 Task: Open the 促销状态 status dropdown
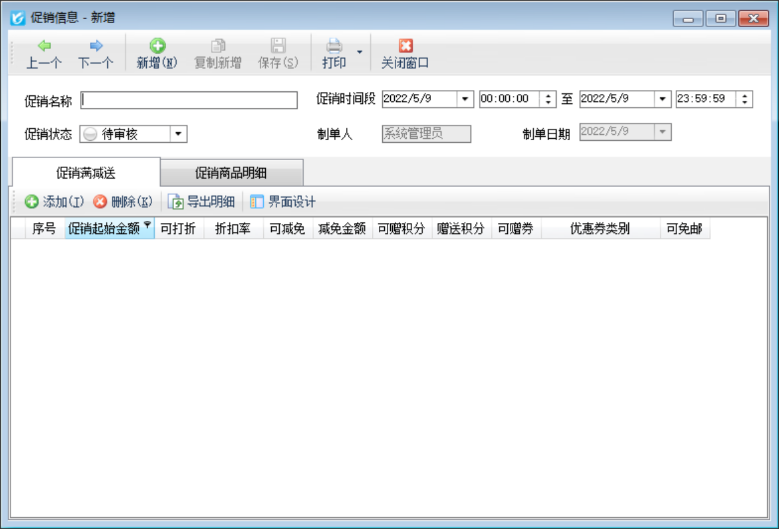click(178, 134)
